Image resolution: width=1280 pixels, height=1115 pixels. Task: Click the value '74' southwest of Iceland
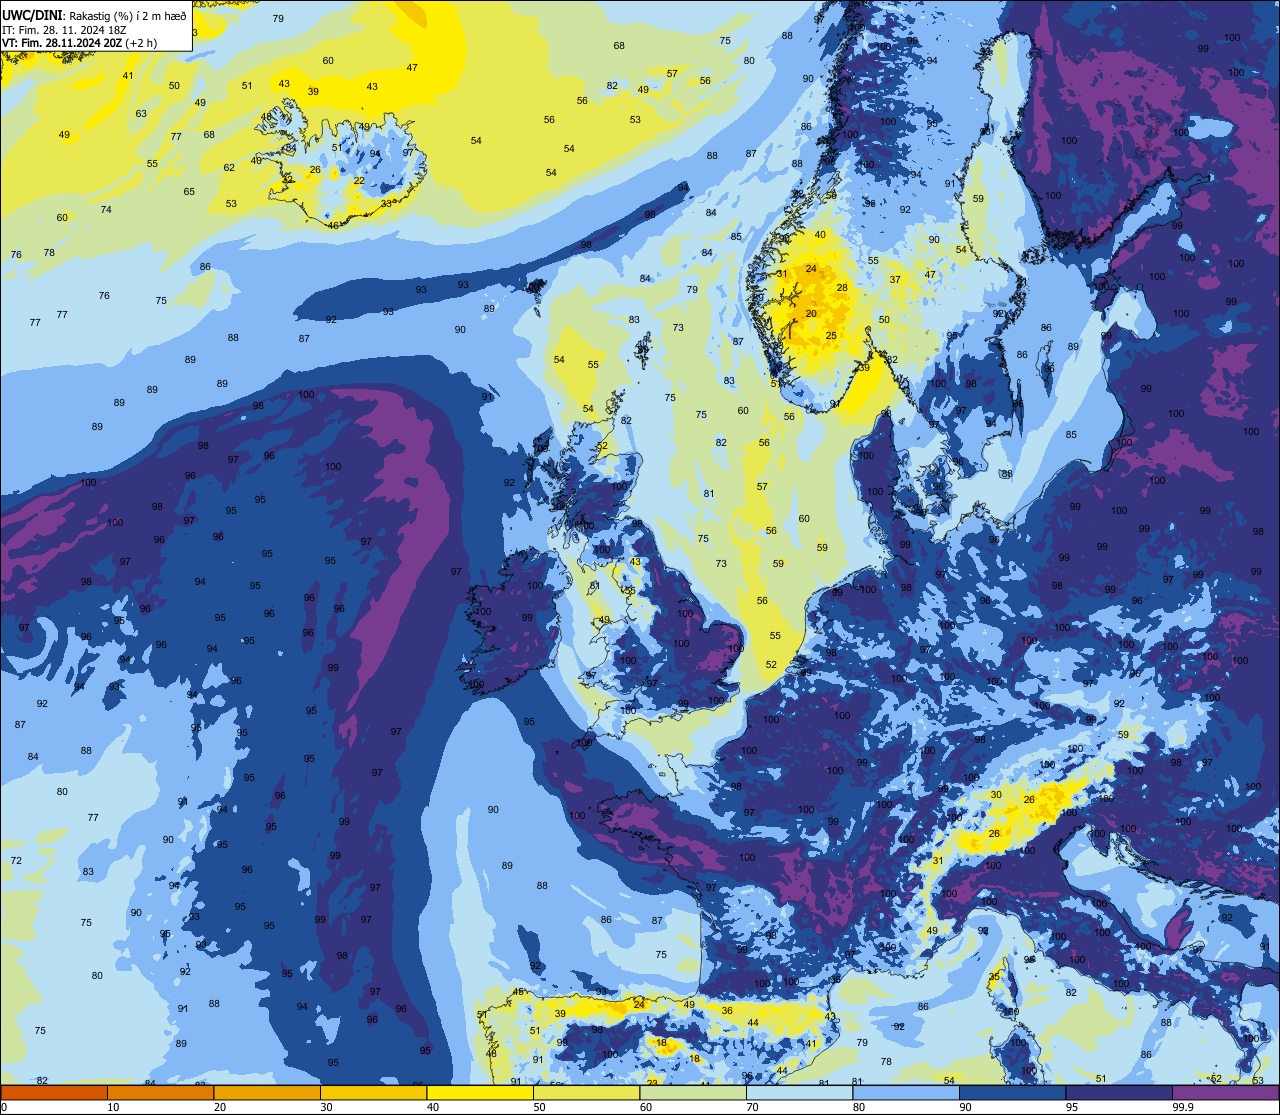106,209
